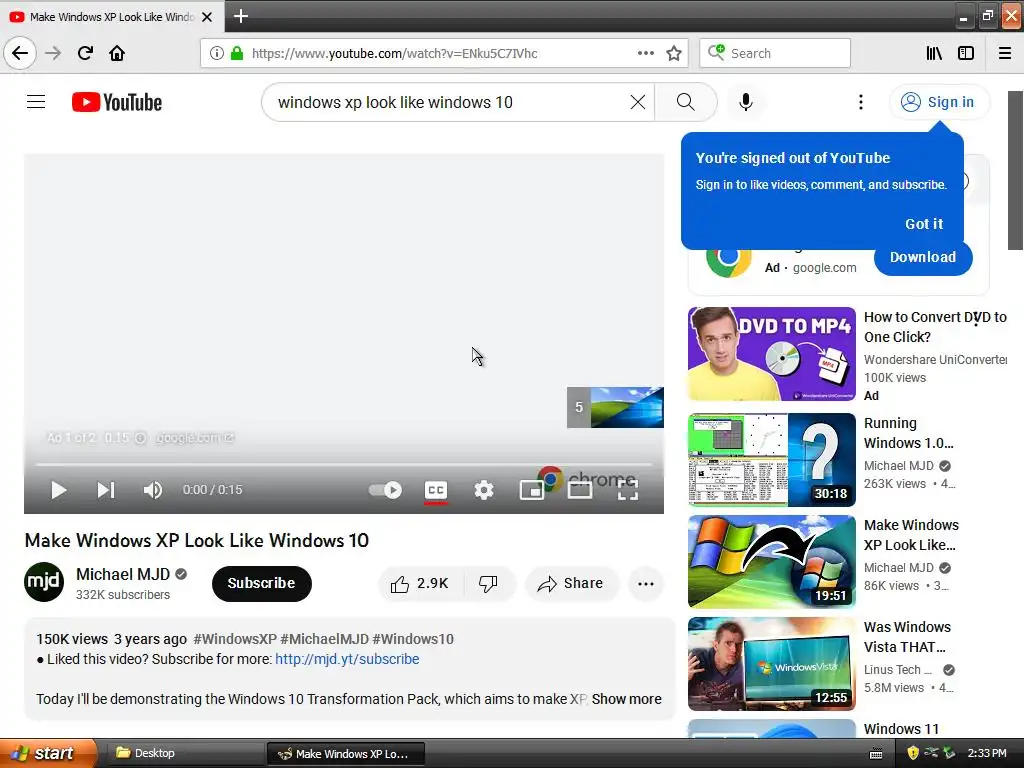
Task: Toggle the autoplay switch
Action: (385, 490)
